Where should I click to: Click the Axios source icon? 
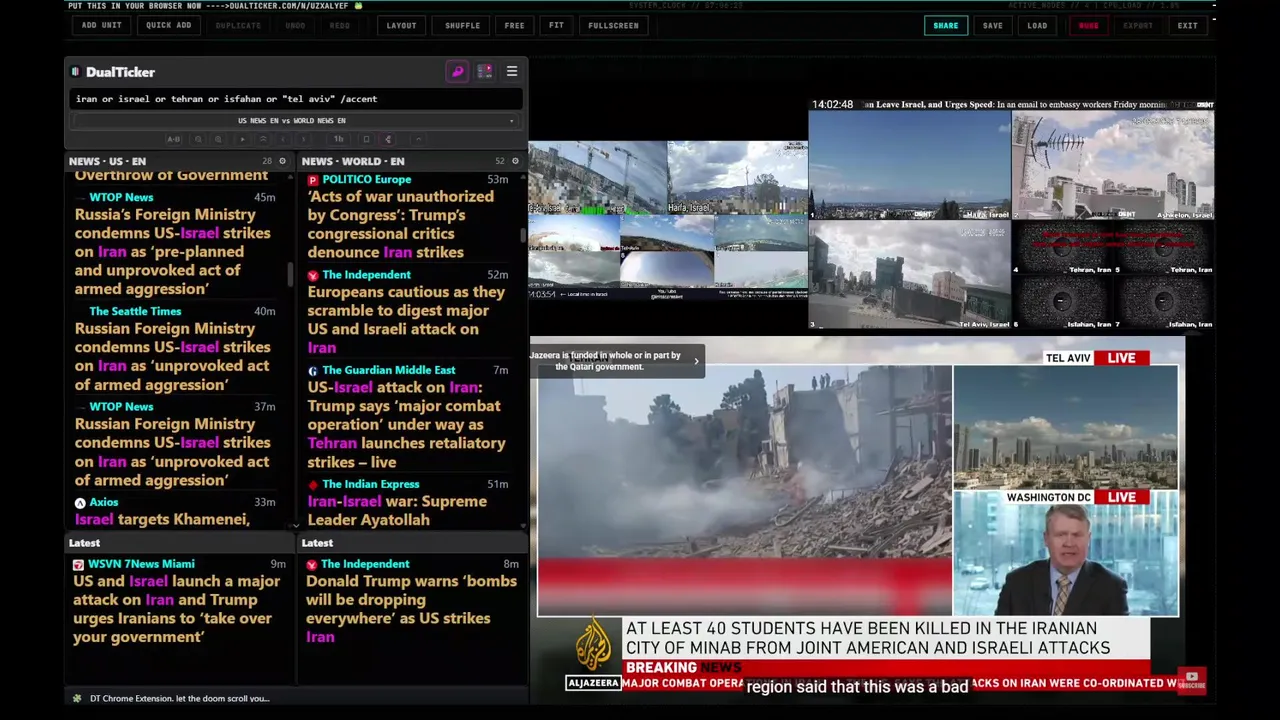[80, 503]
